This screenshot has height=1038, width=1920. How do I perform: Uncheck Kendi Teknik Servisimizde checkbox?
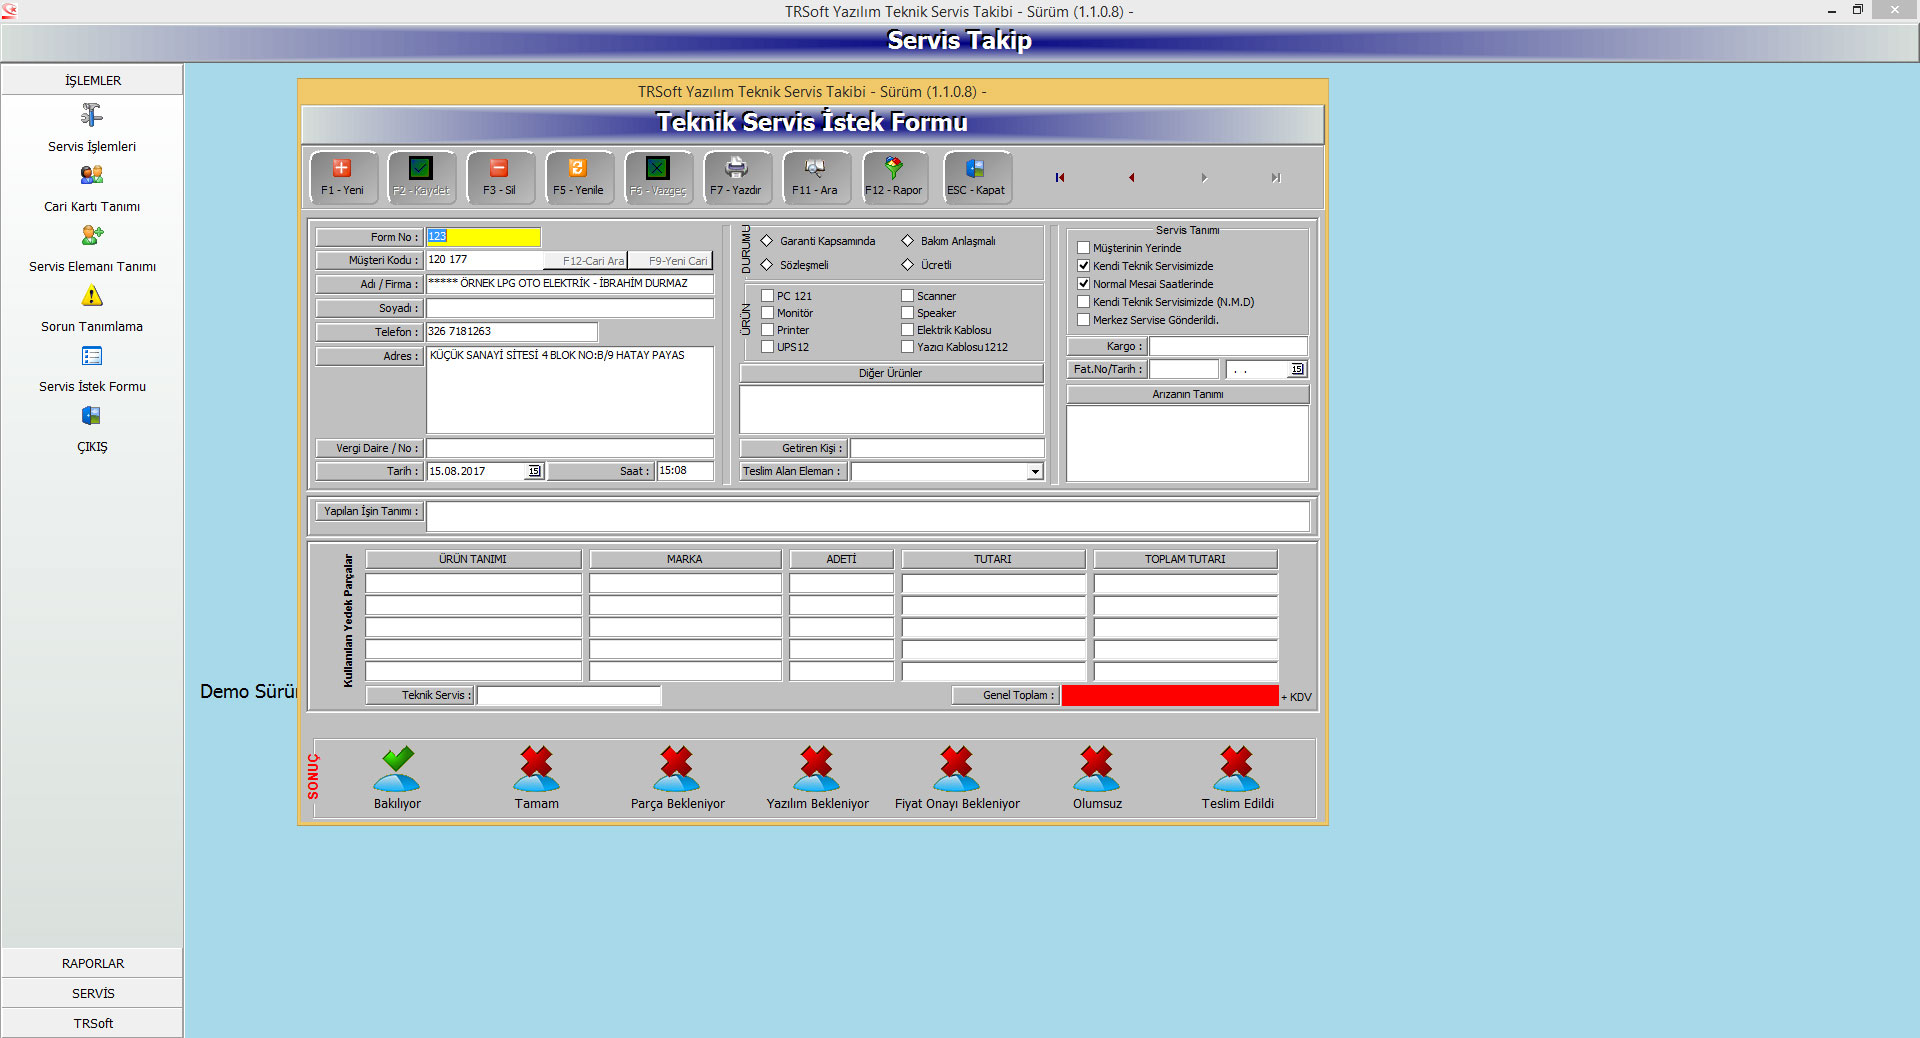coord(1083,266)
